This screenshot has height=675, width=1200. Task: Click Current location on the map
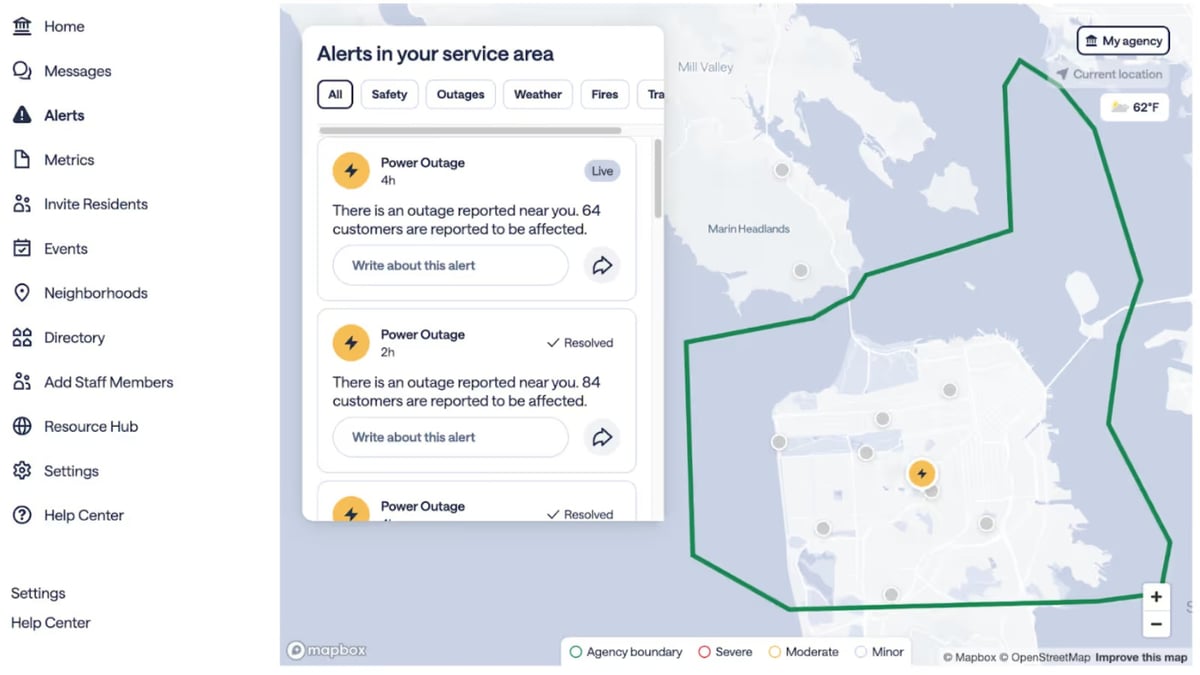point(1110,74)
